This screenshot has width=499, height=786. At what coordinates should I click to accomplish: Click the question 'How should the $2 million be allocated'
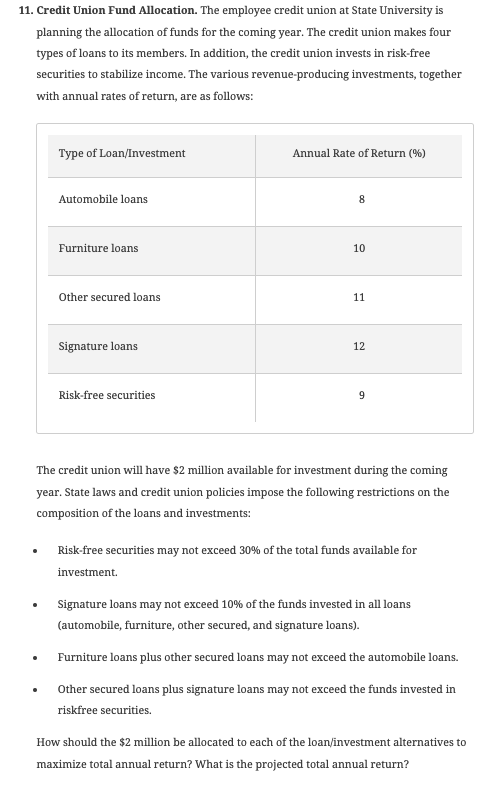pyautogui.click(x=251, y=753)
